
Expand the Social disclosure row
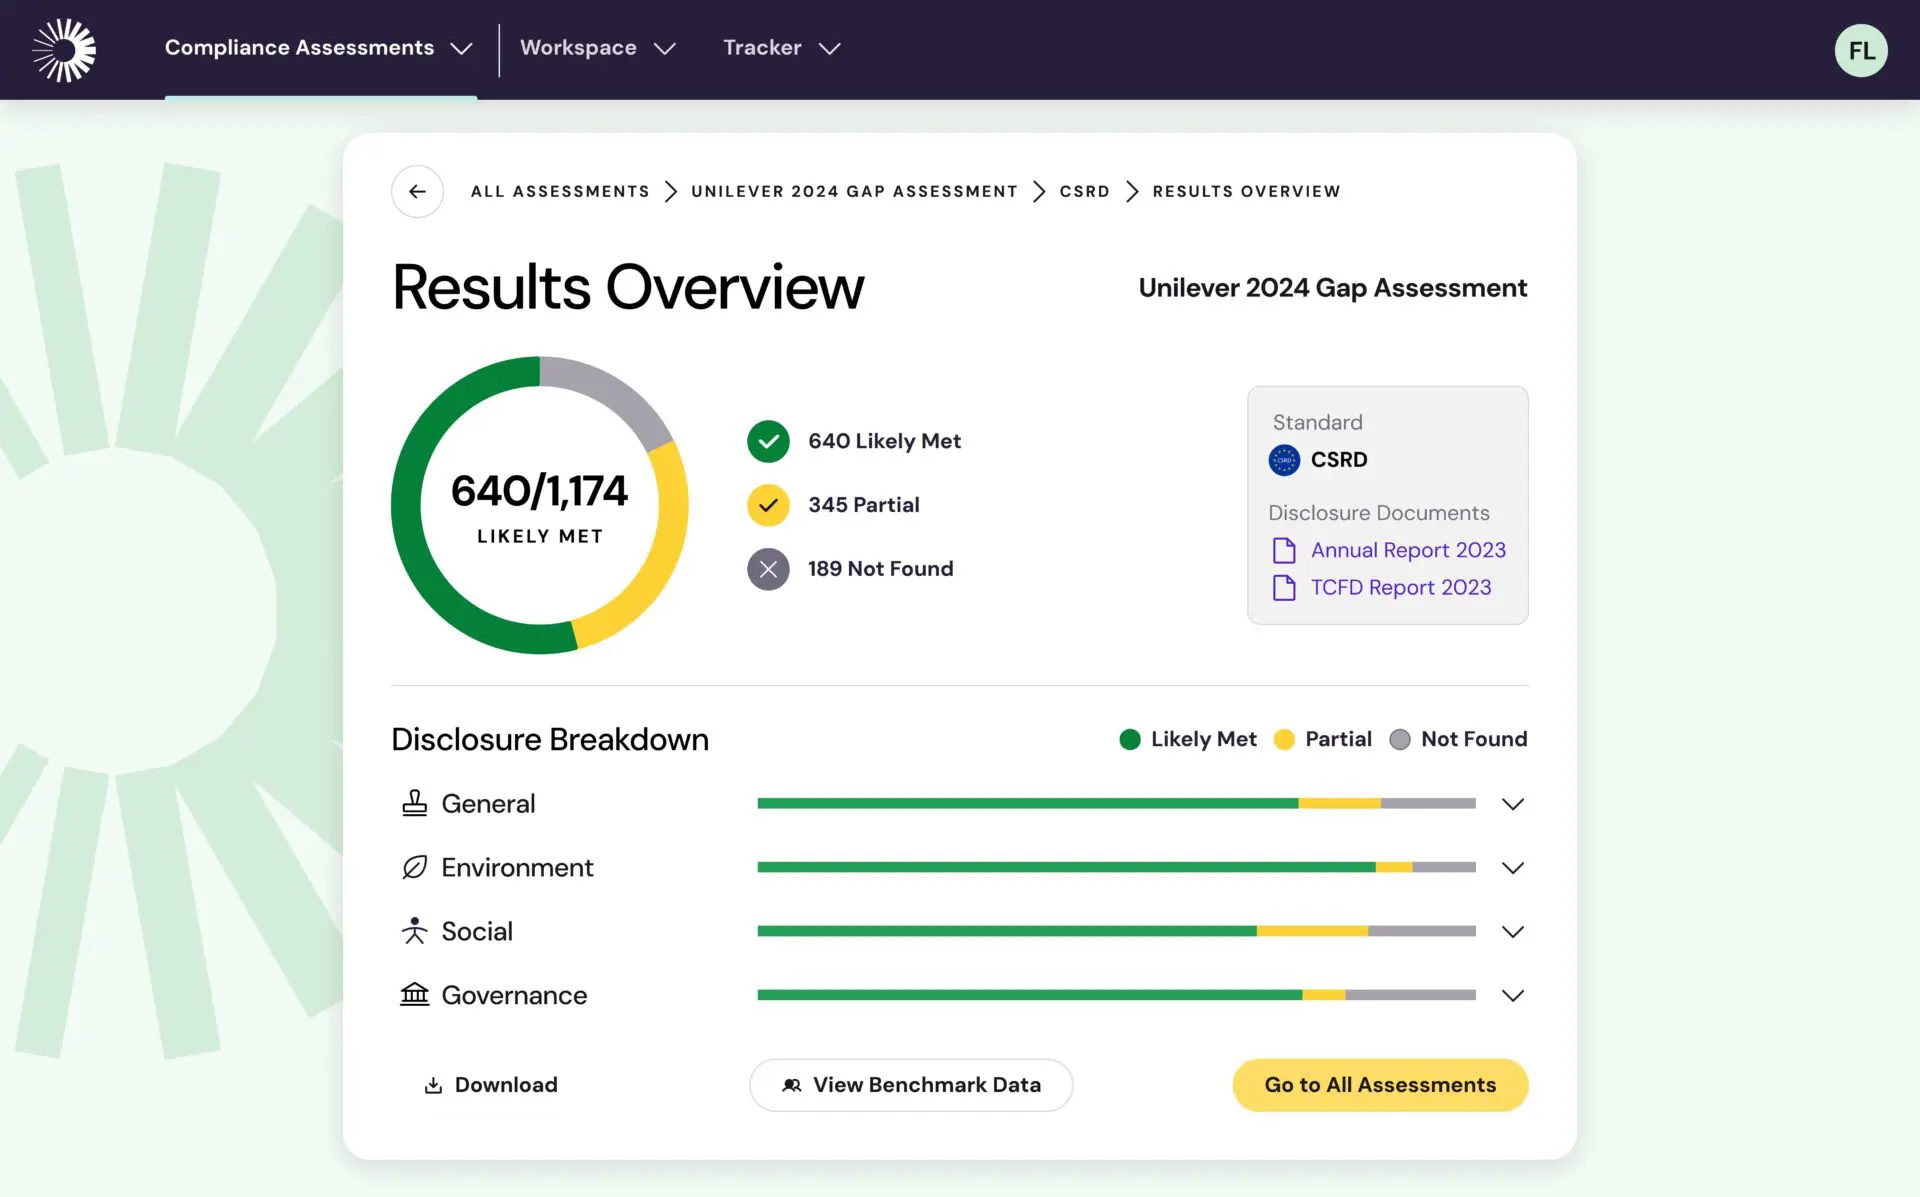(x=1512, y=931)
